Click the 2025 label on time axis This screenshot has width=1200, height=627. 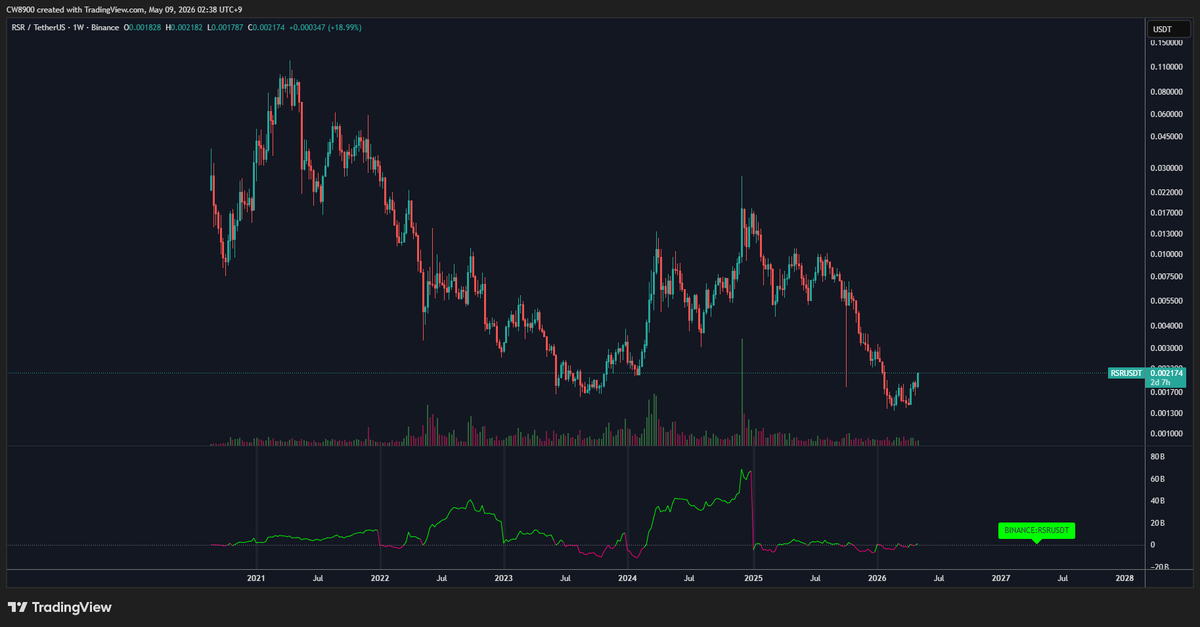[x=753, y=577]
